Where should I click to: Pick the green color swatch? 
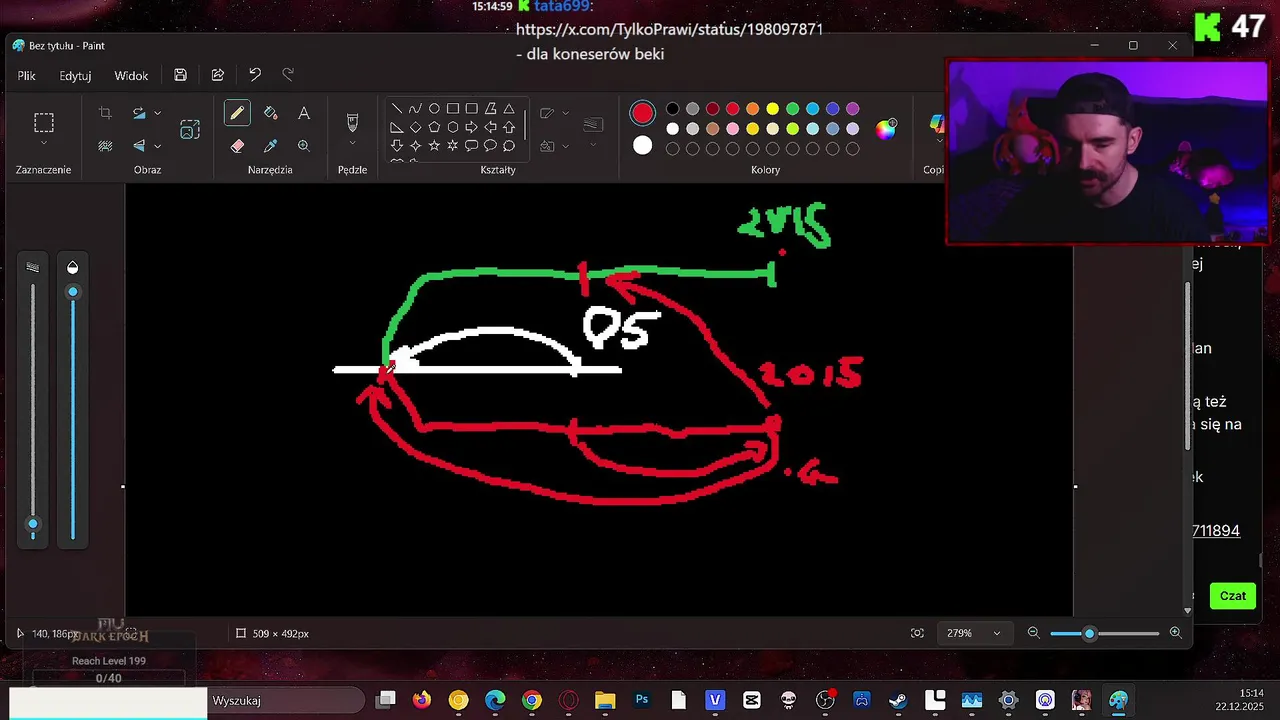coord(792,109)
